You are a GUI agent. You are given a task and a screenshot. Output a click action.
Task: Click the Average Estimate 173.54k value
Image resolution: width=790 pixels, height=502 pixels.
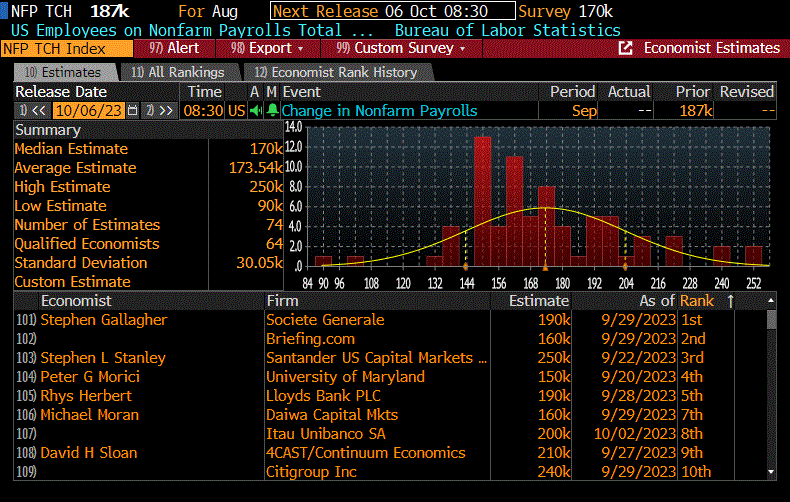click(256, 168)
